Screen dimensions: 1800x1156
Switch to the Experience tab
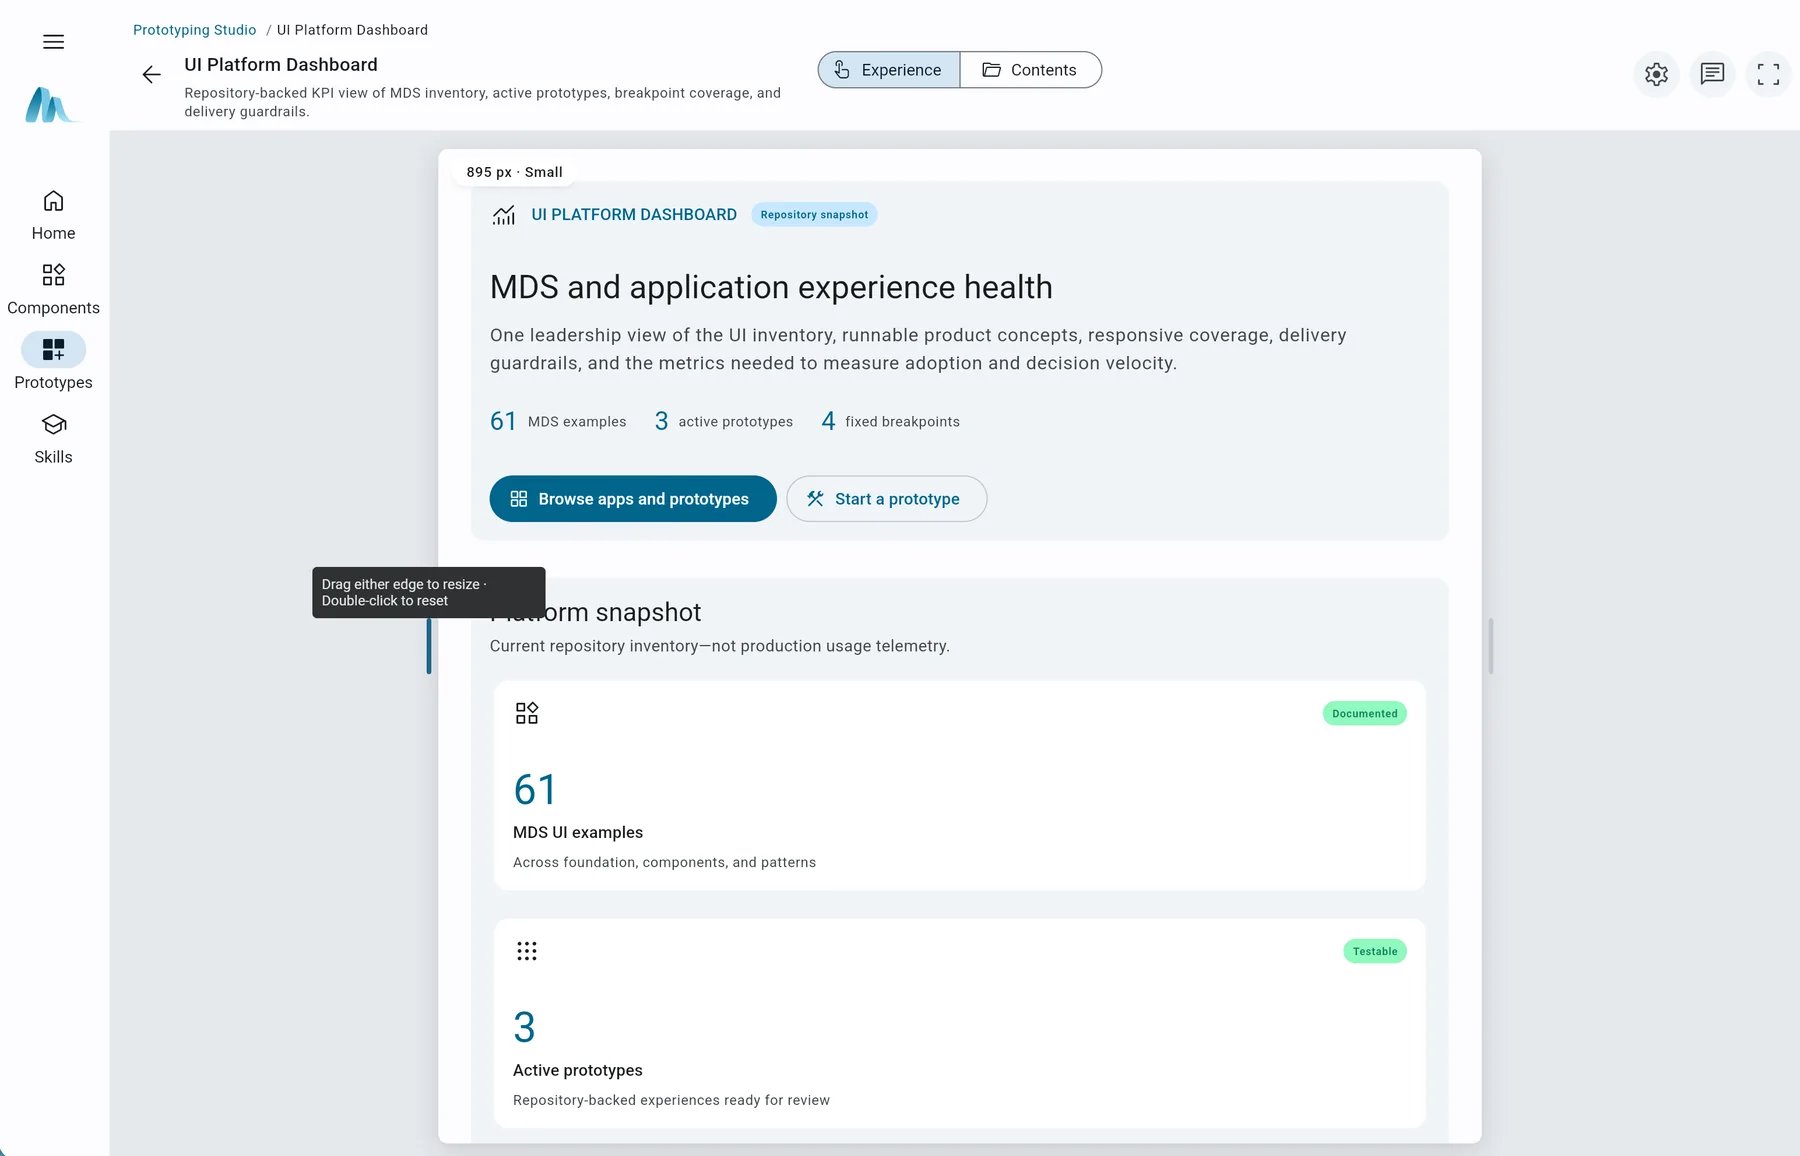(889, 70)
